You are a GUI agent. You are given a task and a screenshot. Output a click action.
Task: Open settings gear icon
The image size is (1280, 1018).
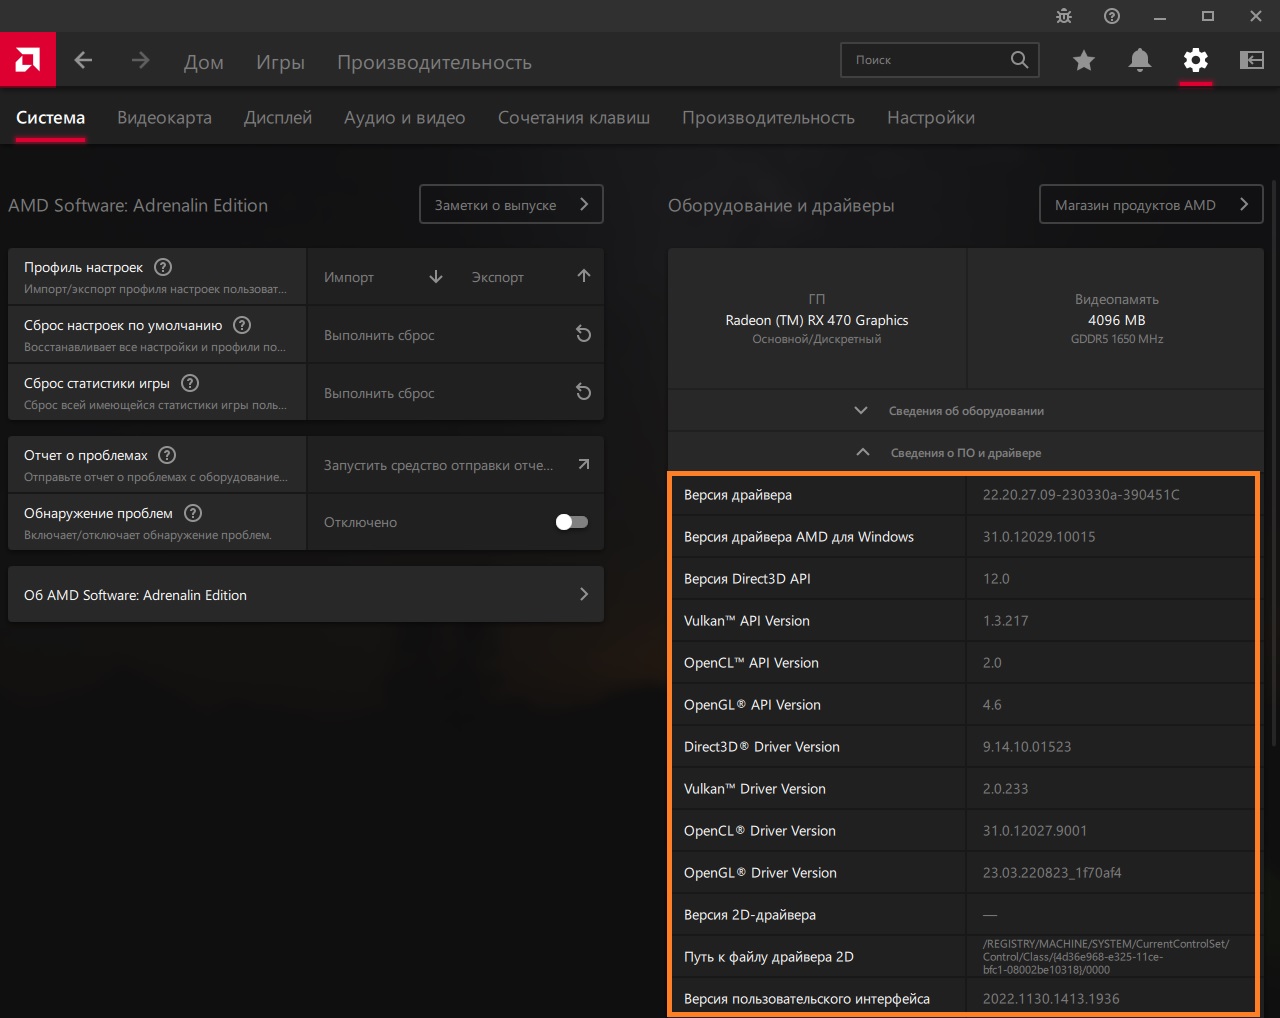point(1195,61)
